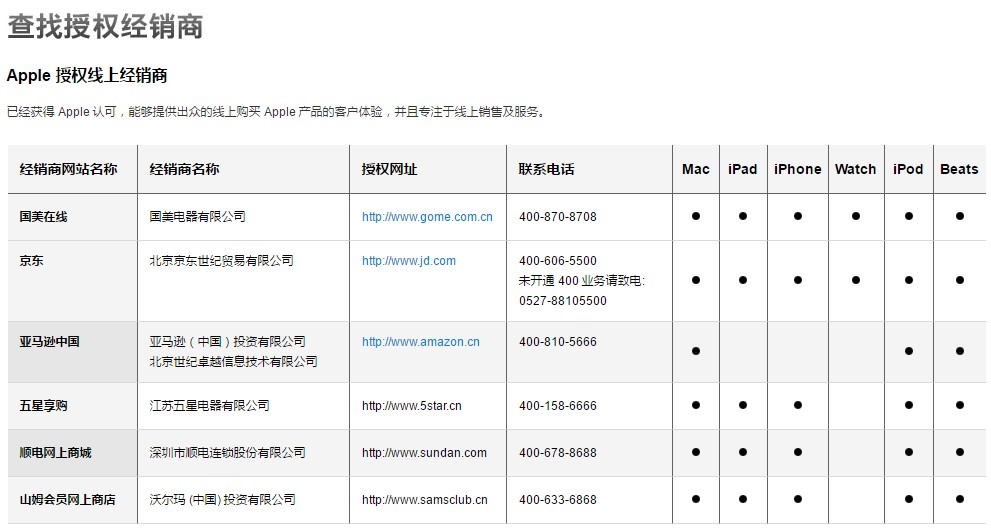The image size is (991, 529).
Task: Click the http://www.5star.cn address text
Action: click(x=411, y=406)
